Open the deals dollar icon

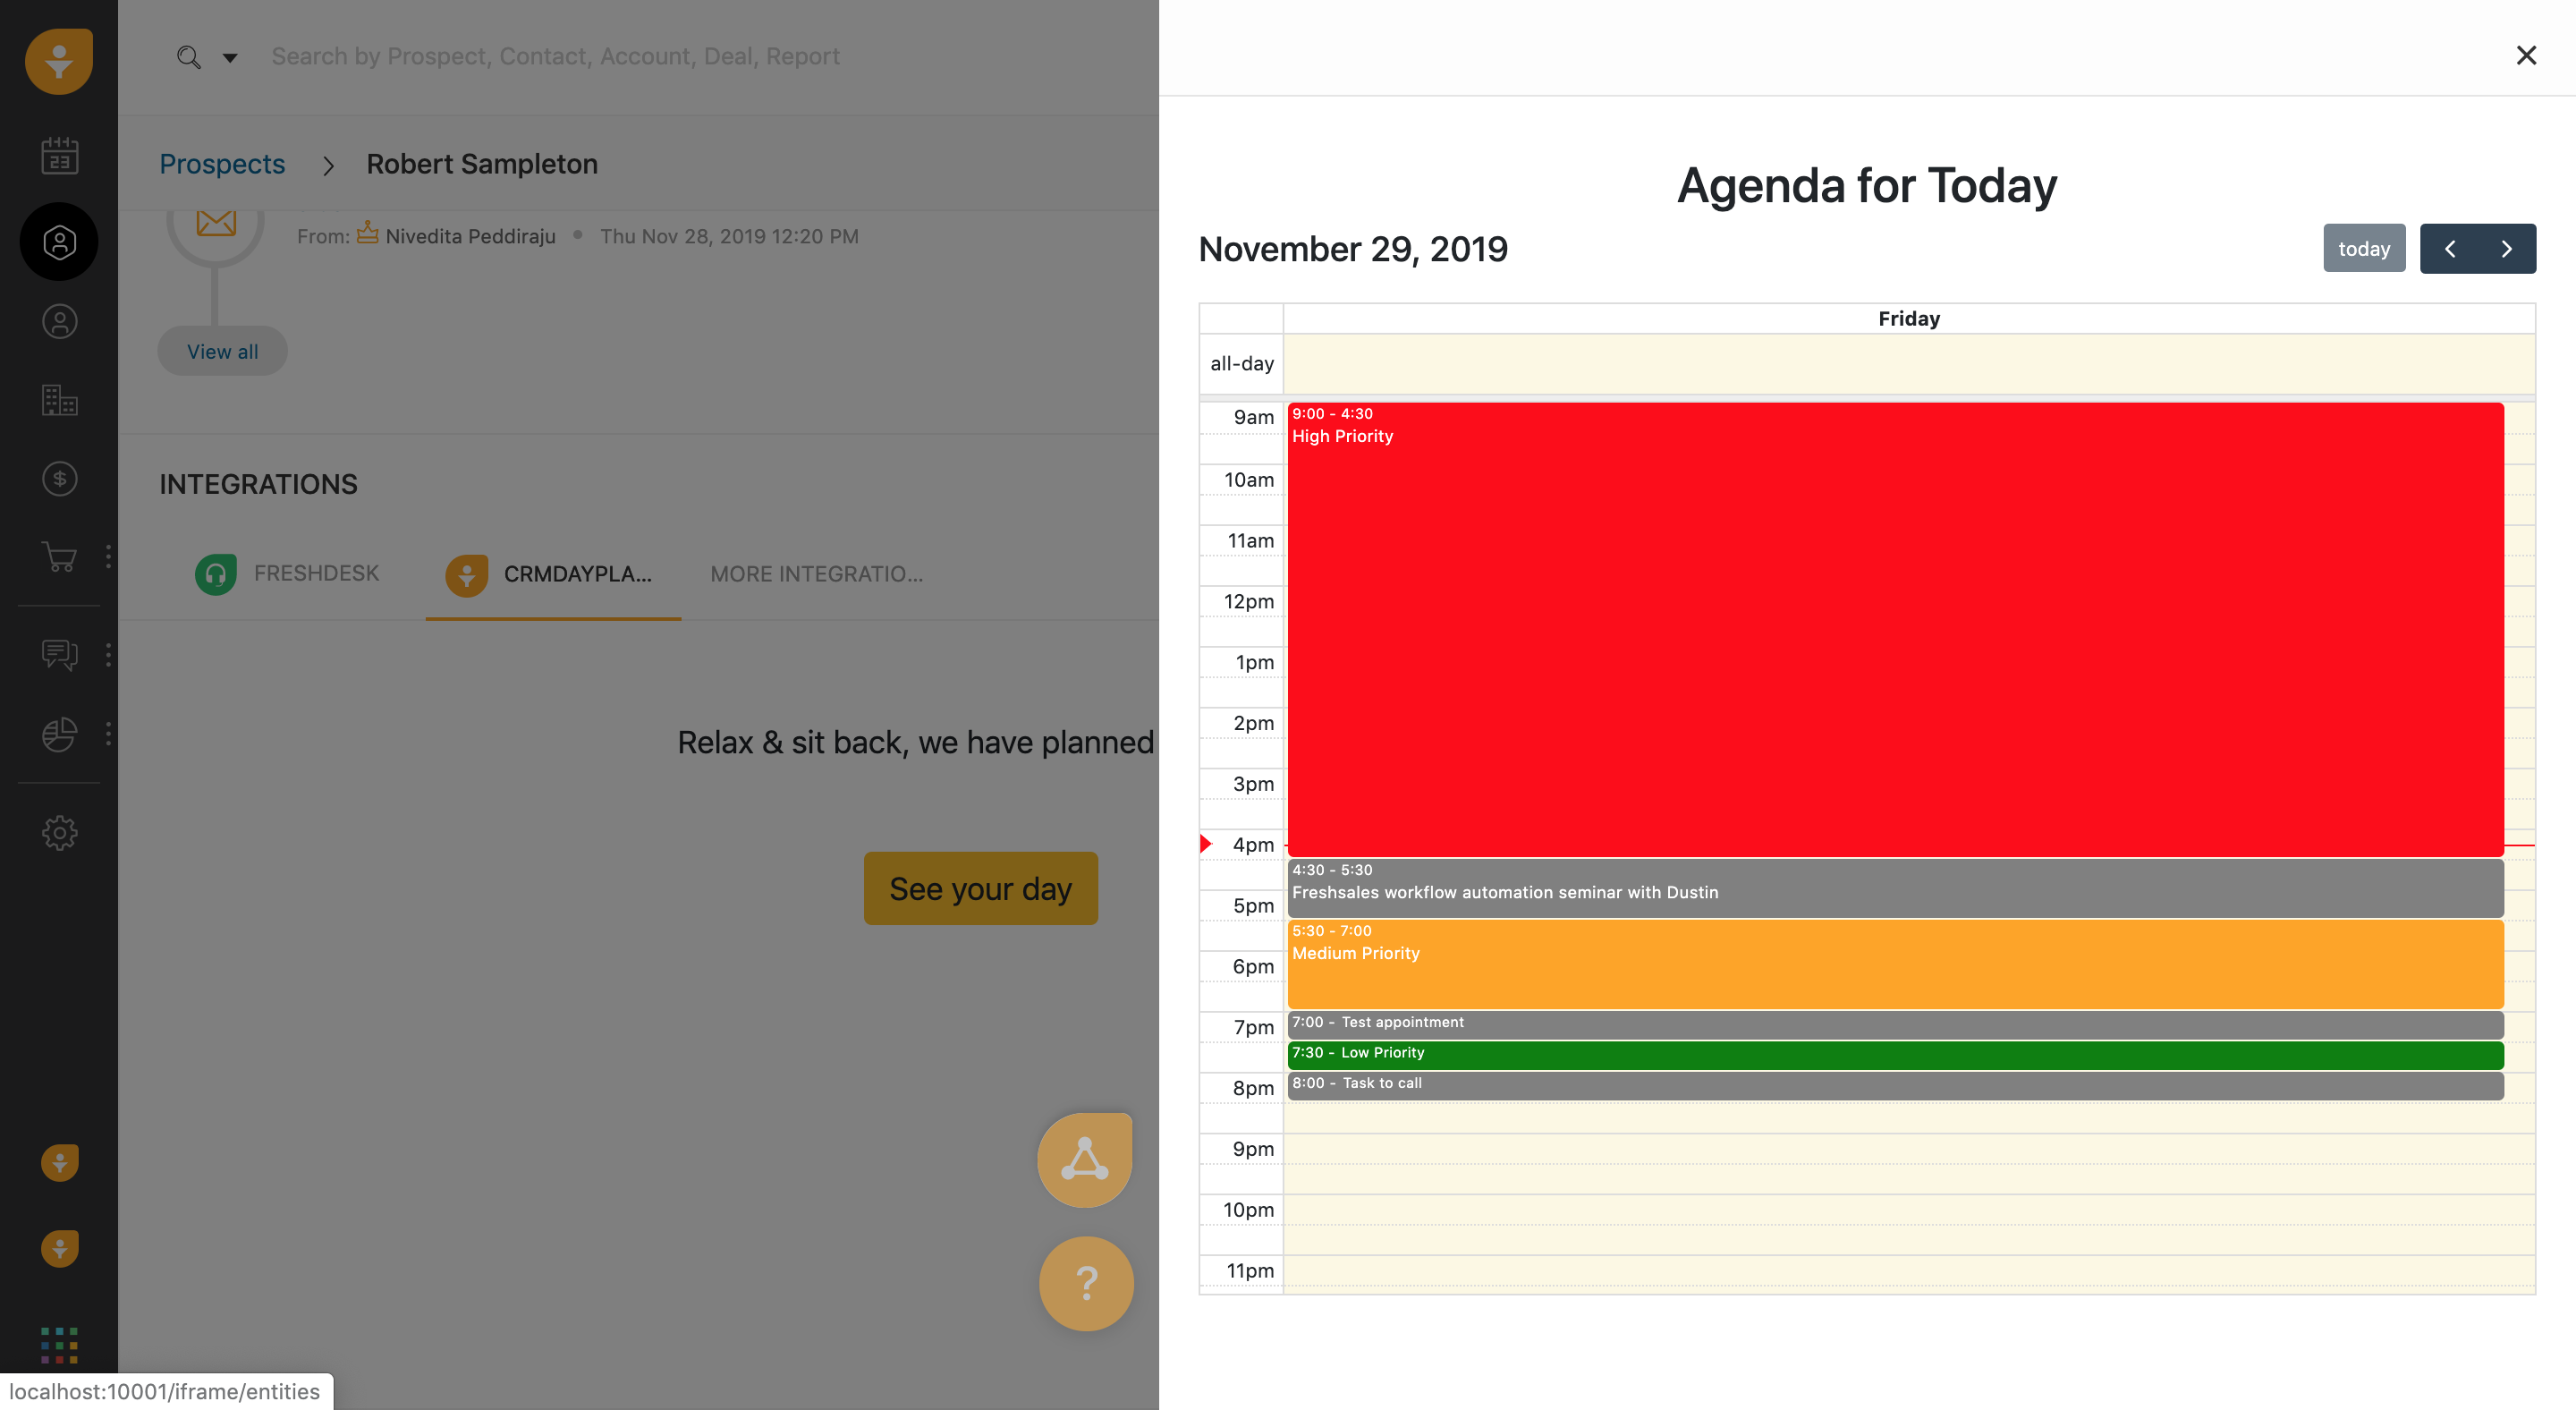pos(59,479)
